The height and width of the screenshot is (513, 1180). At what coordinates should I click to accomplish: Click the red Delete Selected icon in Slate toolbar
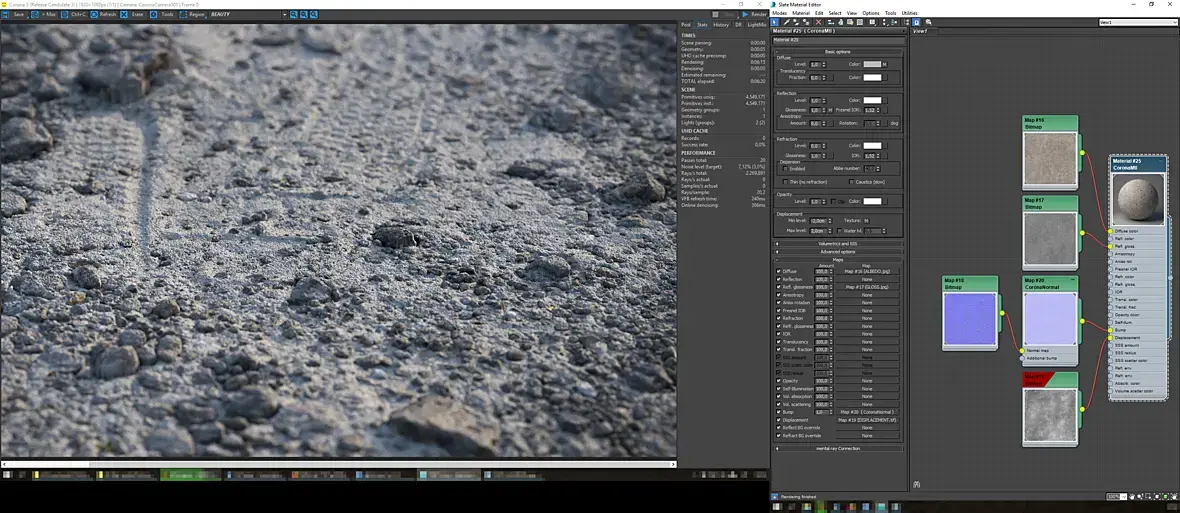819,22
